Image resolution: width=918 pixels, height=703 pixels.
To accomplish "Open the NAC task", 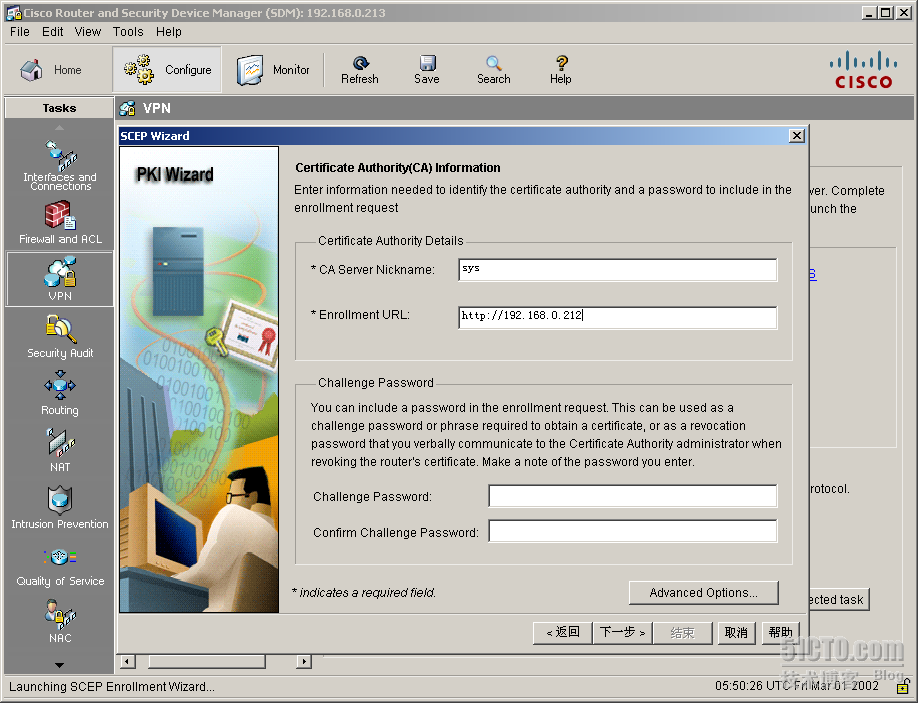I will click(60, 621).
